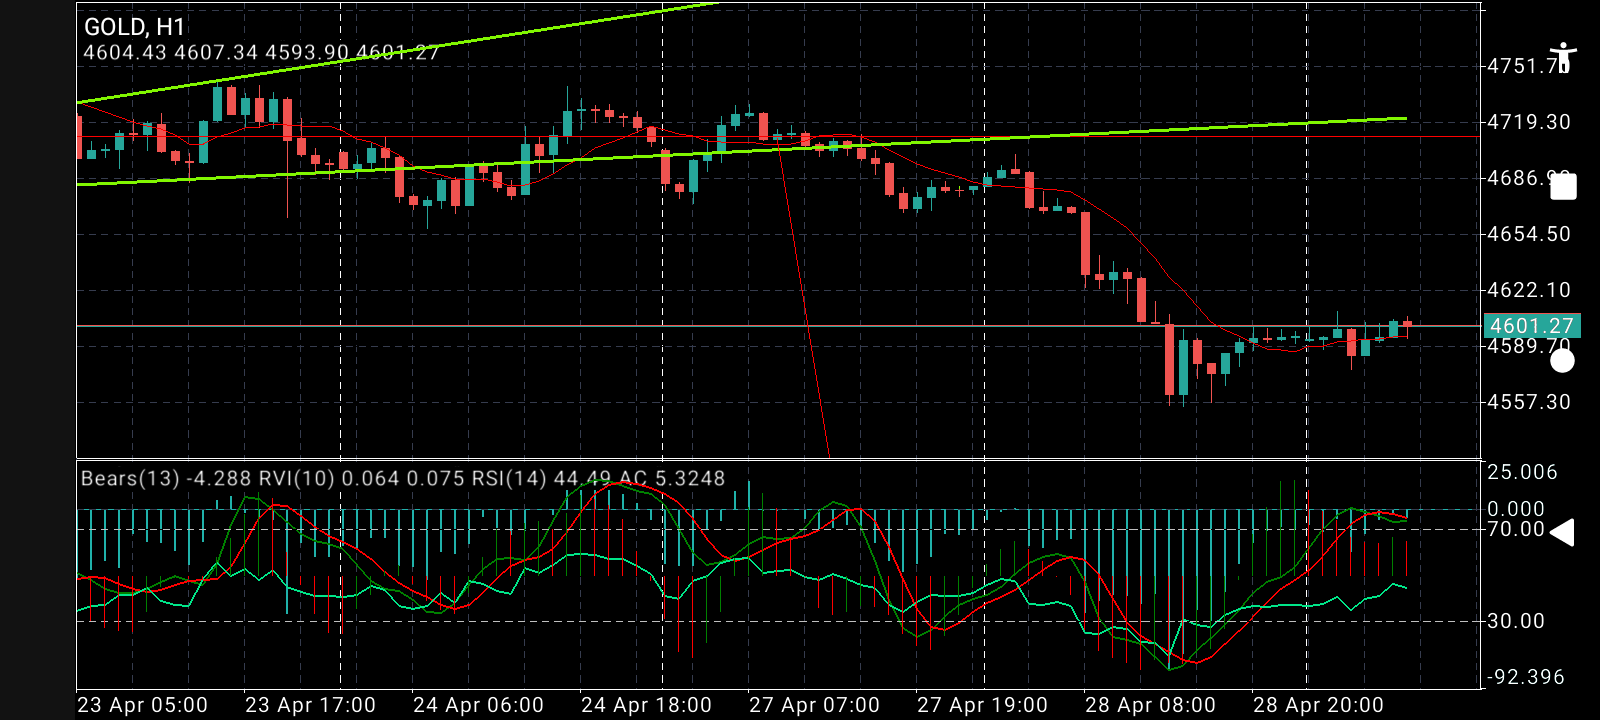Tap the triangular back navigation button

coord(1562,533)
